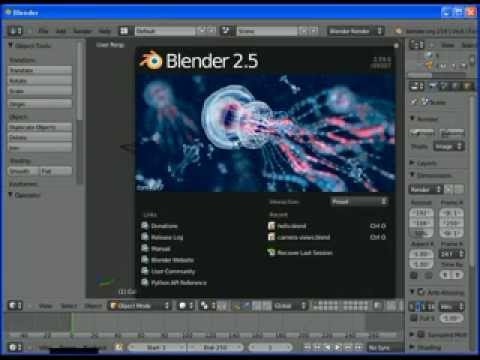Screen dimensions: 480x360
Task: Play the animation in reverse
Action: pos(328,347)
